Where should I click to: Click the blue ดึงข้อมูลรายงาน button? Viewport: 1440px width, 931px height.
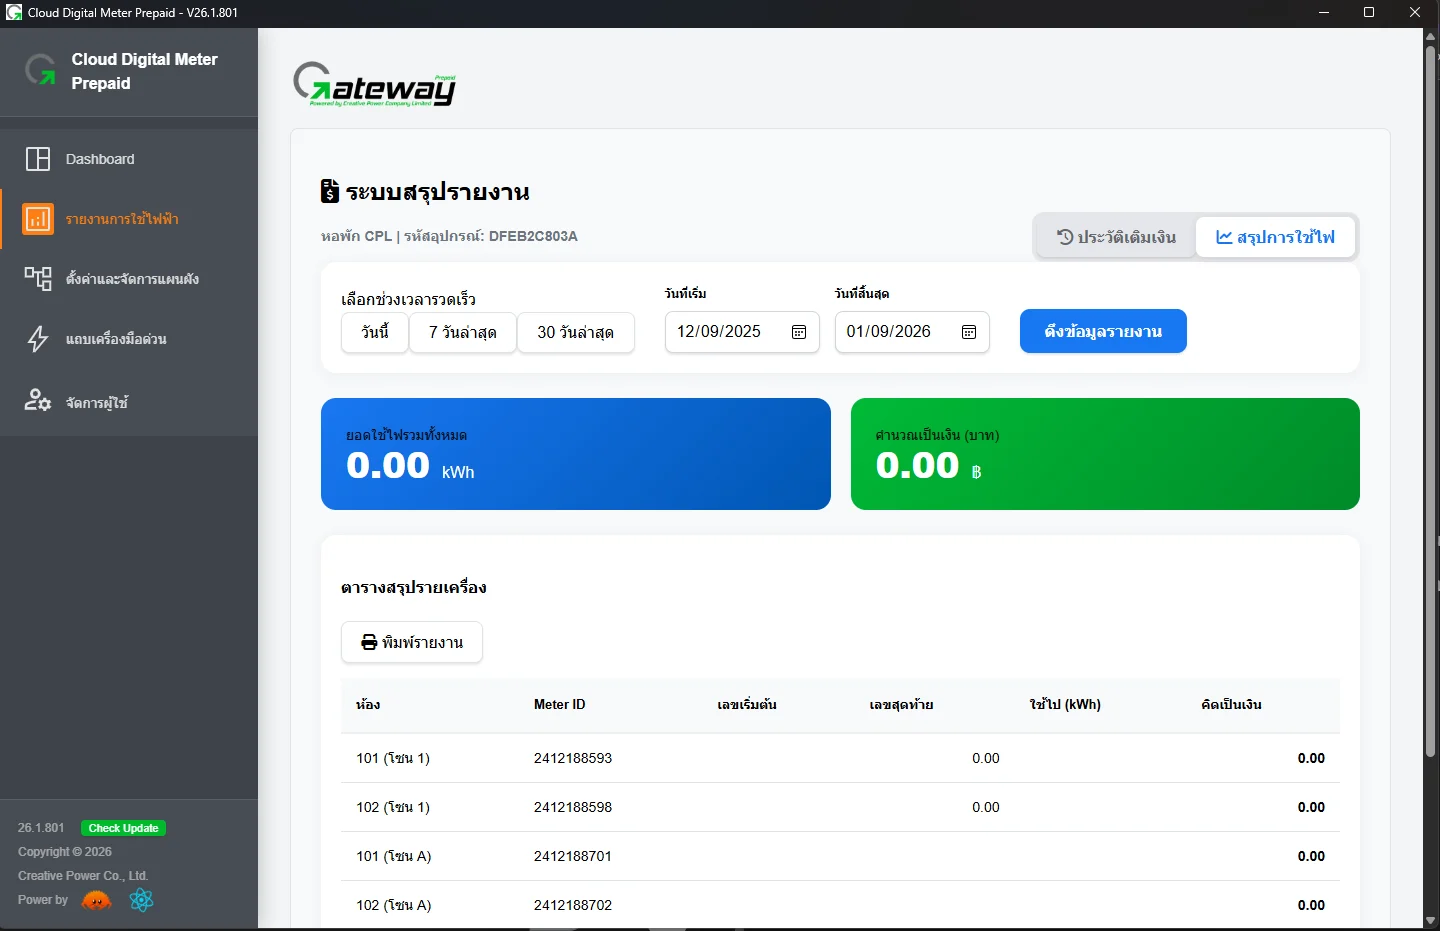(x=1103, y=331)
